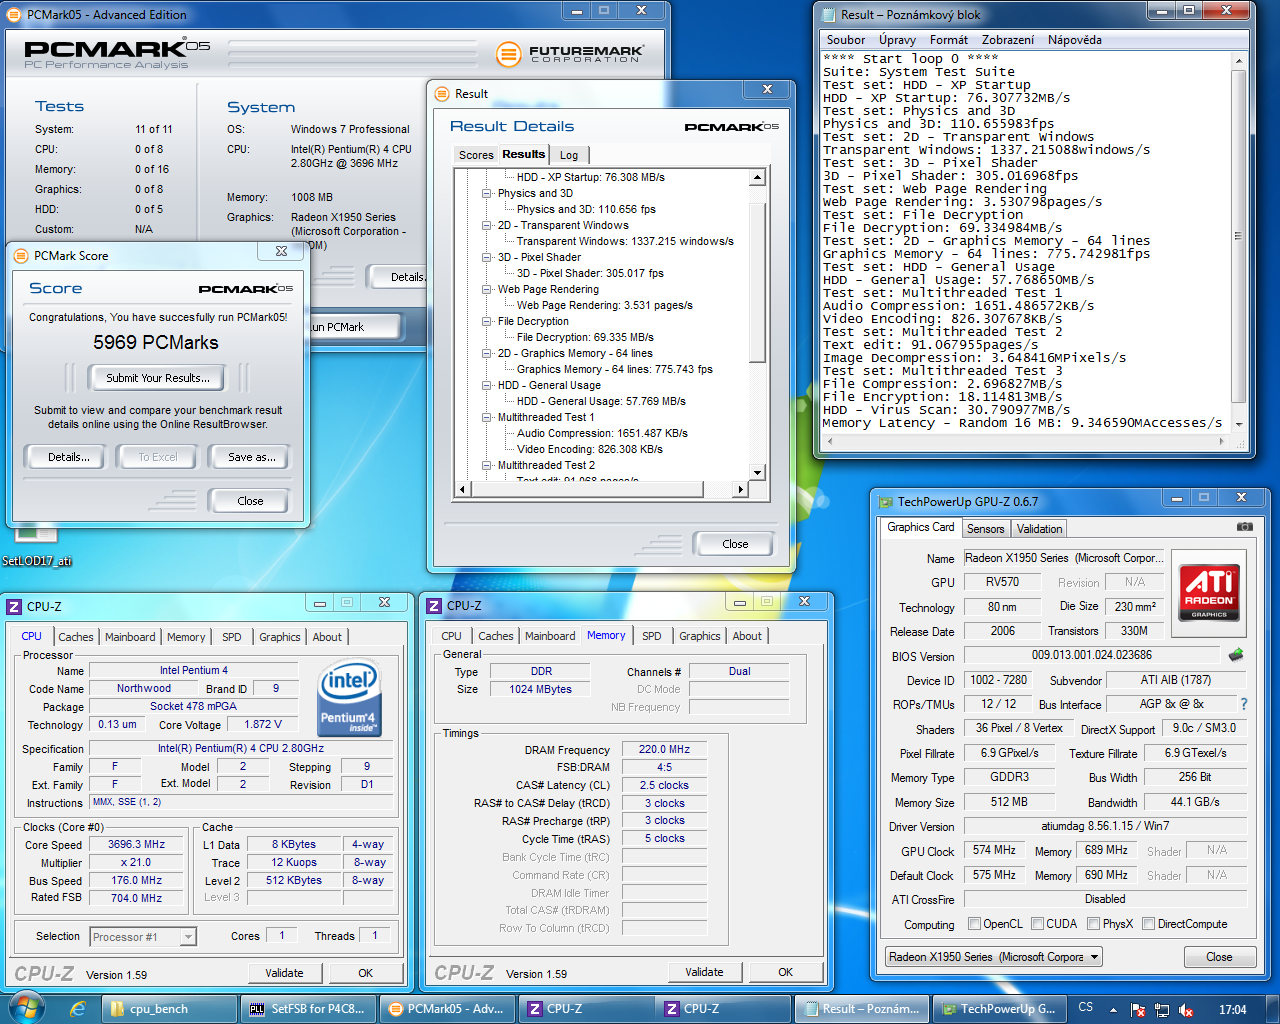Show hidden tray icons arrow
Viewport: 1280px width, 1024px height.
coord(1114,1010)
